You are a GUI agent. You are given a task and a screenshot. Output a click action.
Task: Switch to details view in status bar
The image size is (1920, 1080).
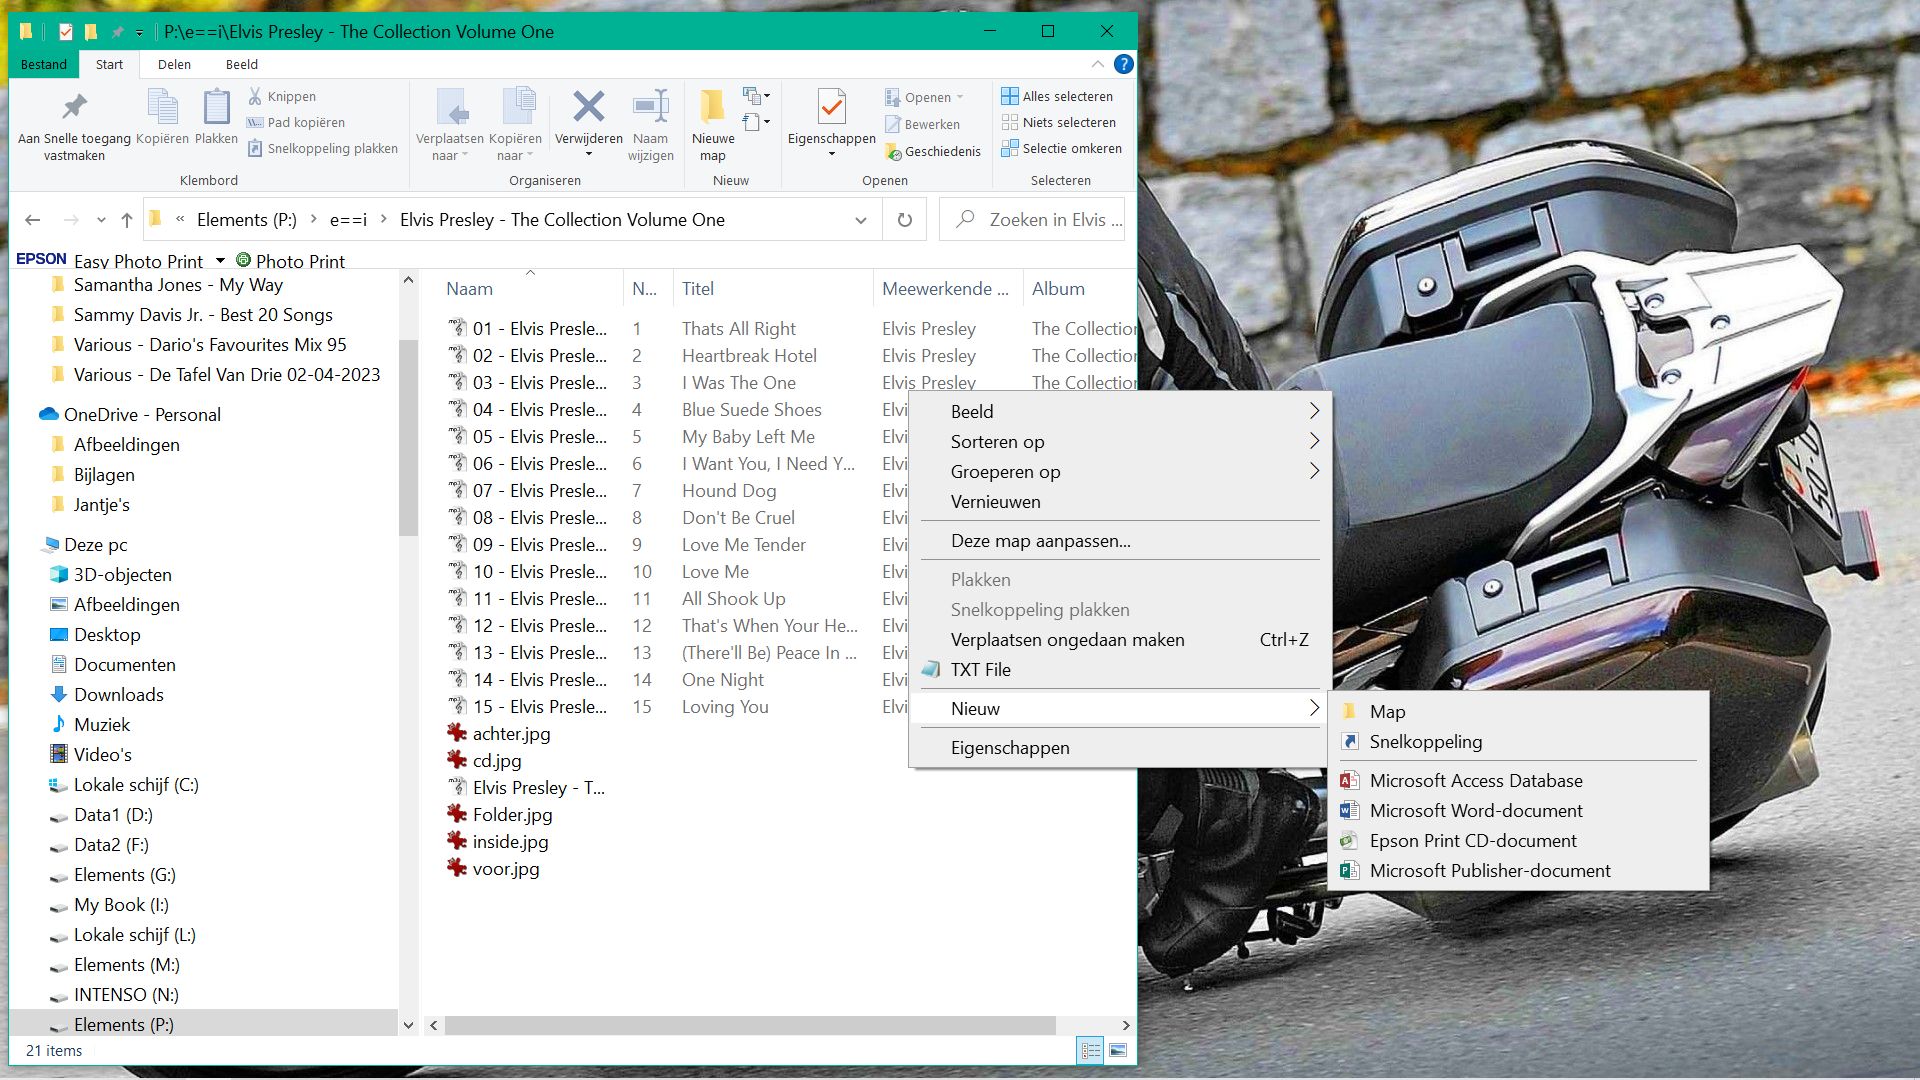point(1090,1050)
